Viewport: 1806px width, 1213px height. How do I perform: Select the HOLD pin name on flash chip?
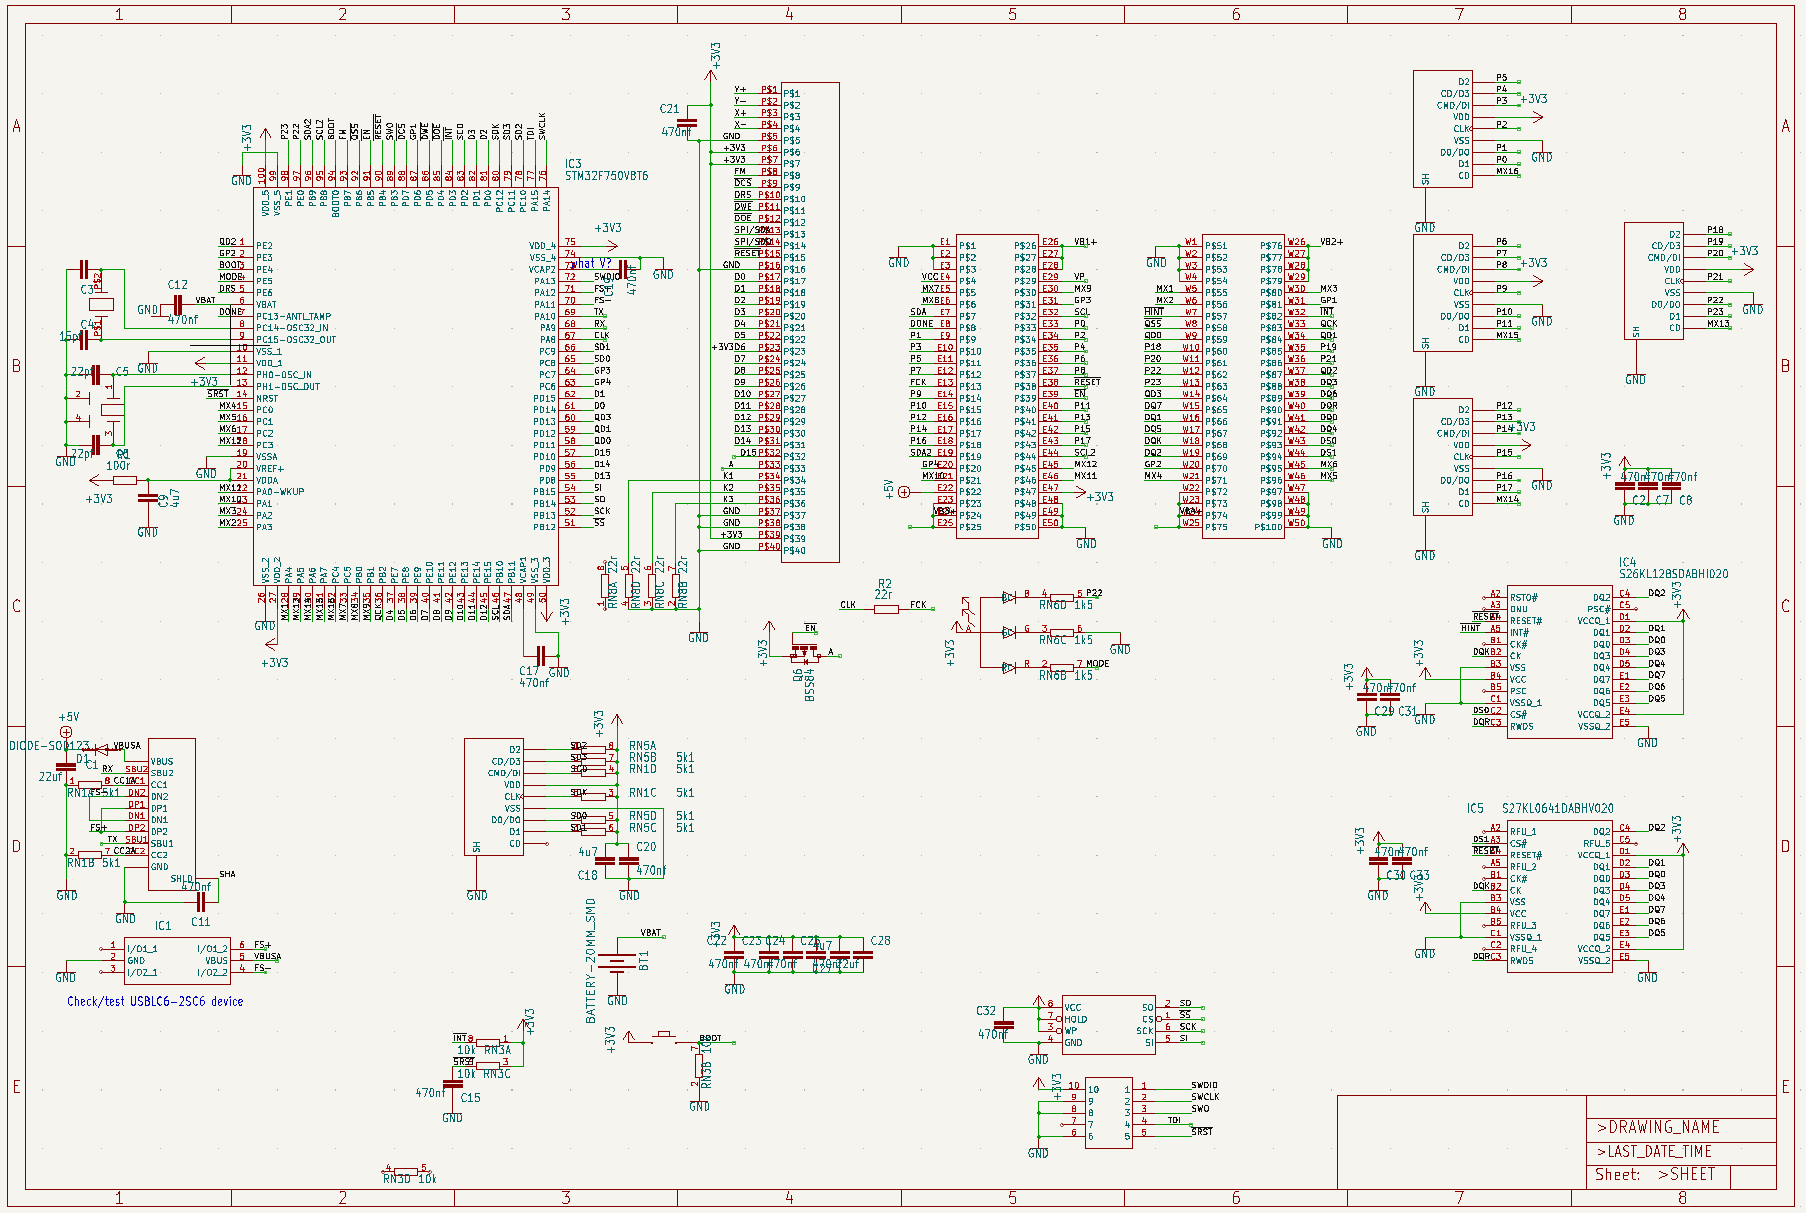coord(1075,1019)
